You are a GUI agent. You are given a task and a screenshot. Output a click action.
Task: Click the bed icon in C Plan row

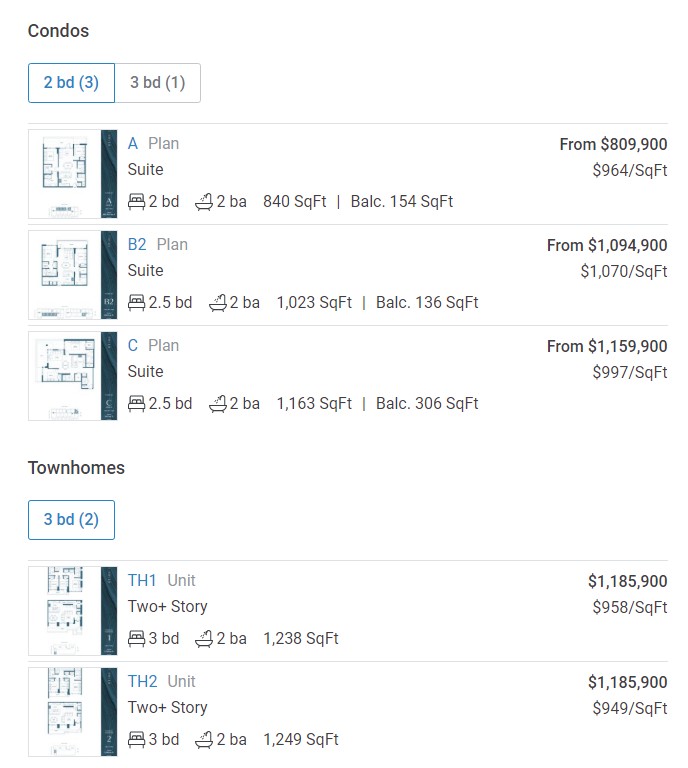point(137,403)
